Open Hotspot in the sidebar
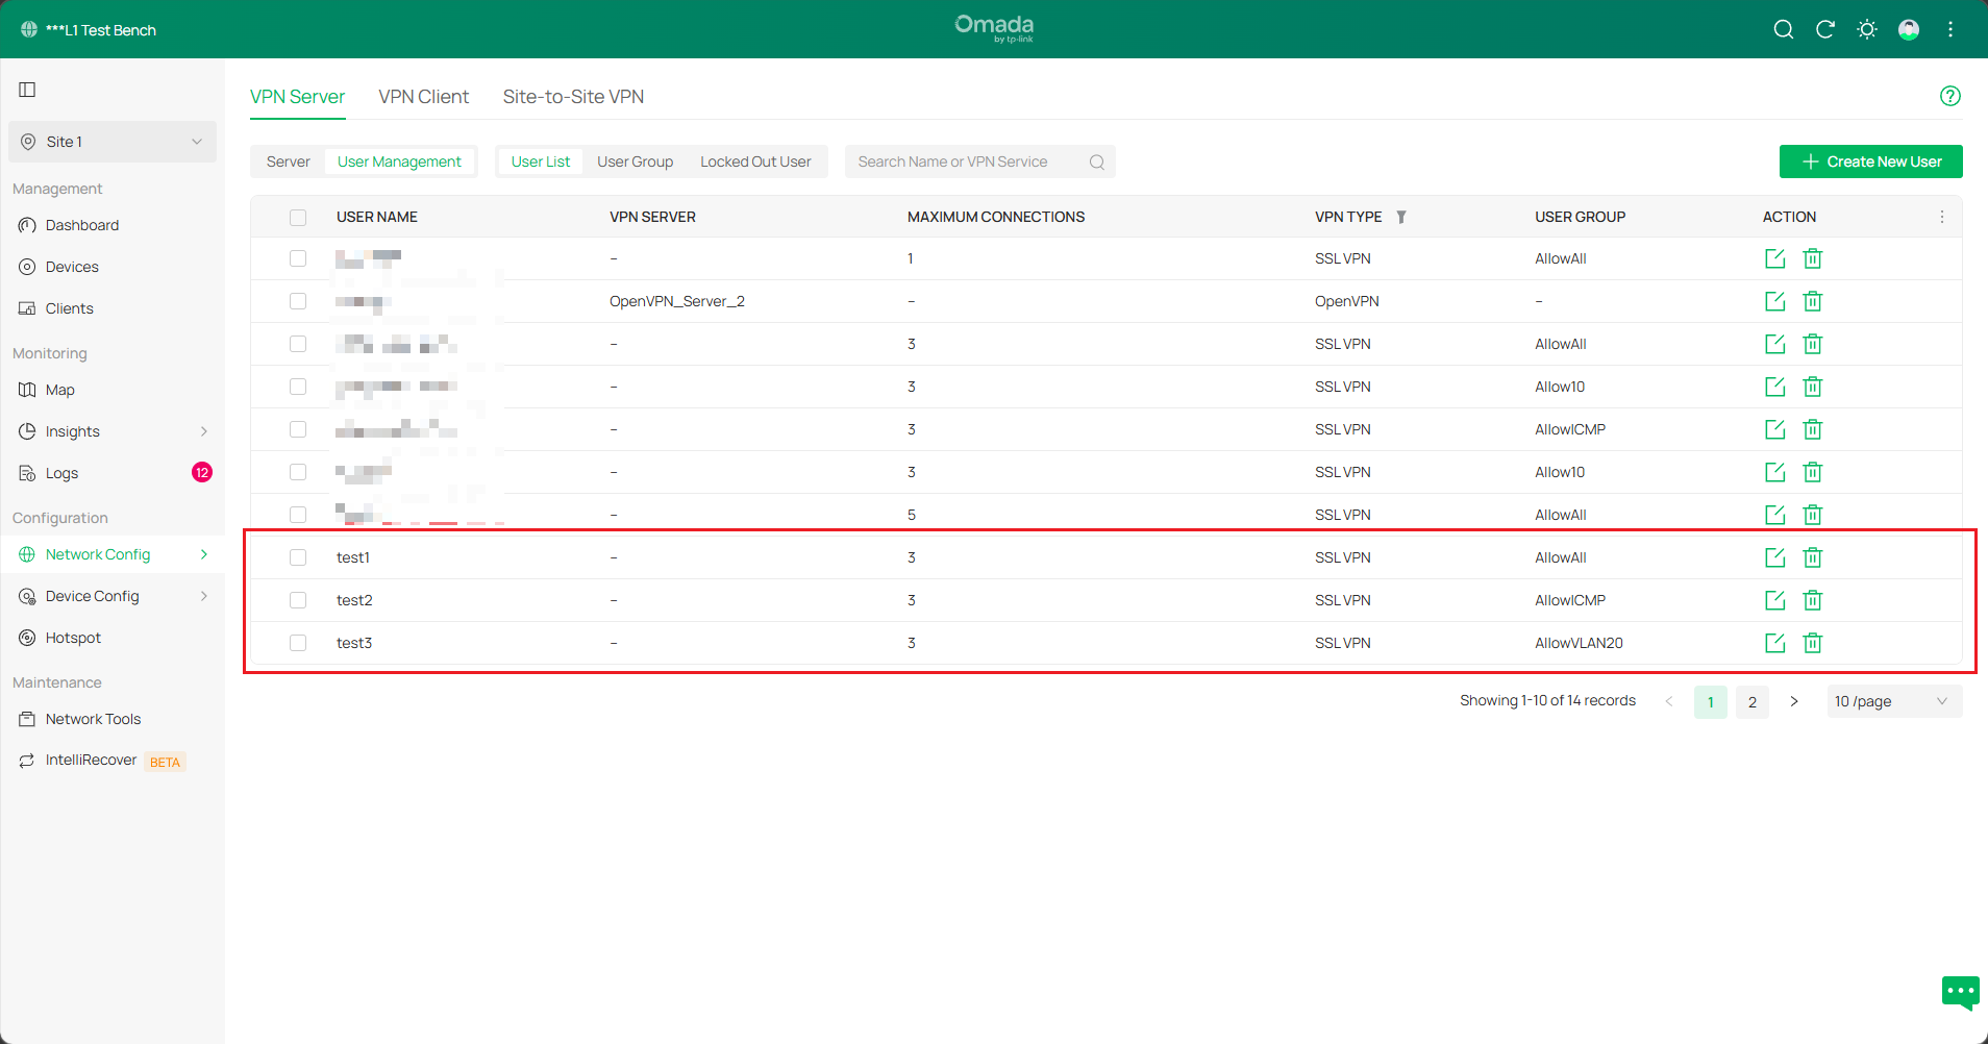The height and width of the screenshot is (1044, 1988). pos(73,638)
